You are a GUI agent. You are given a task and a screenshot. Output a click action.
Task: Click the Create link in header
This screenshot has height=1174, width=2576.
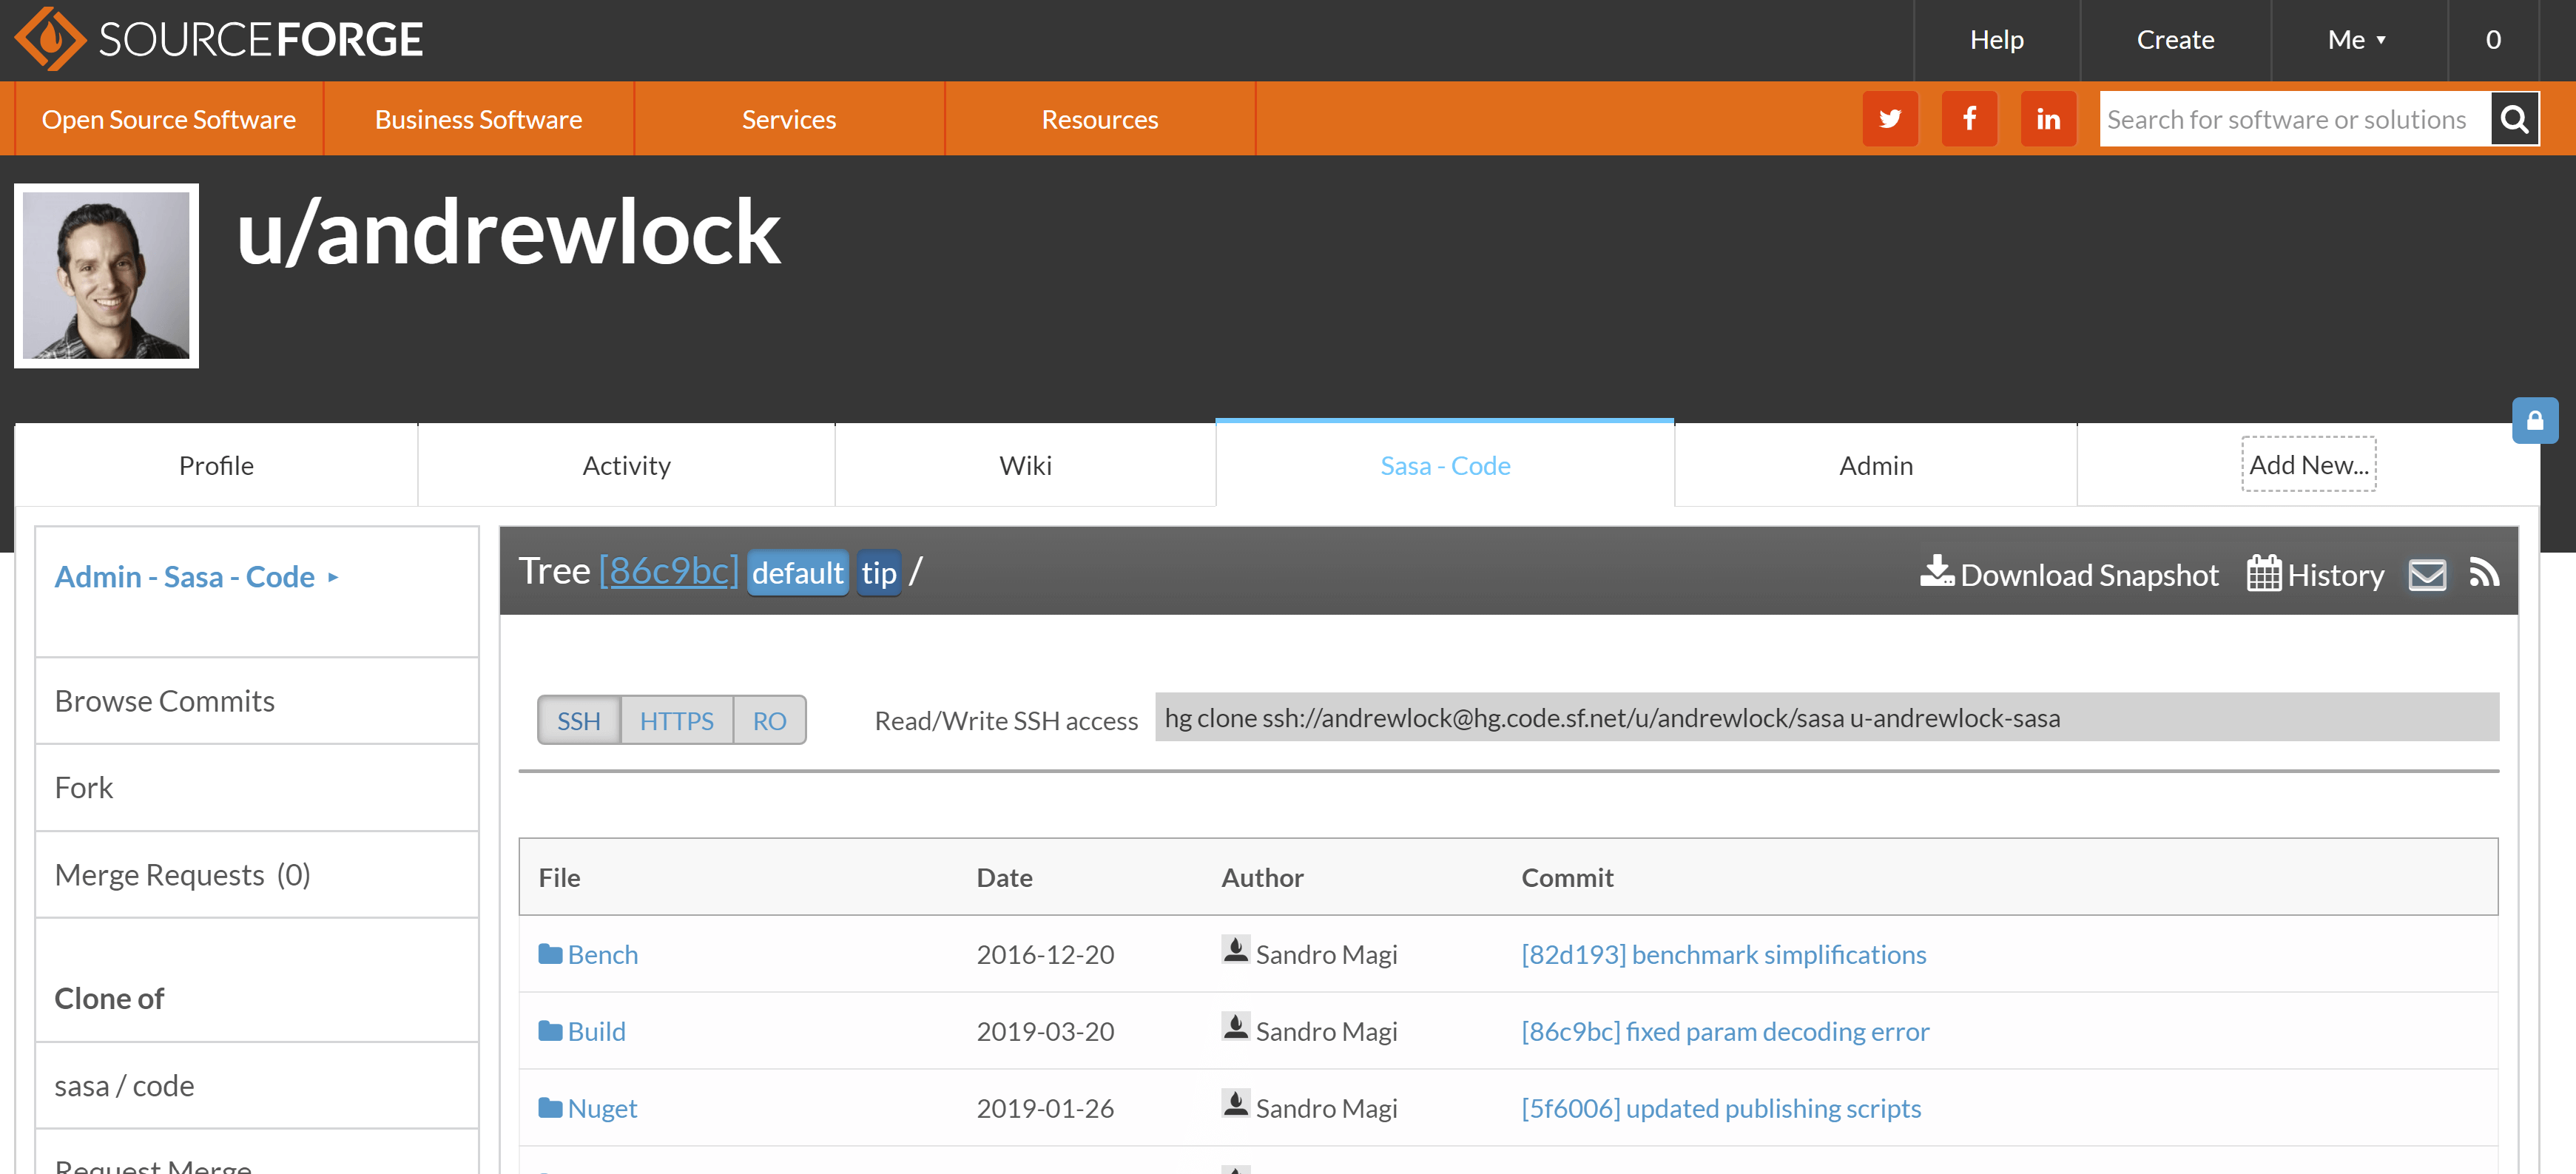click(2175, 40)
